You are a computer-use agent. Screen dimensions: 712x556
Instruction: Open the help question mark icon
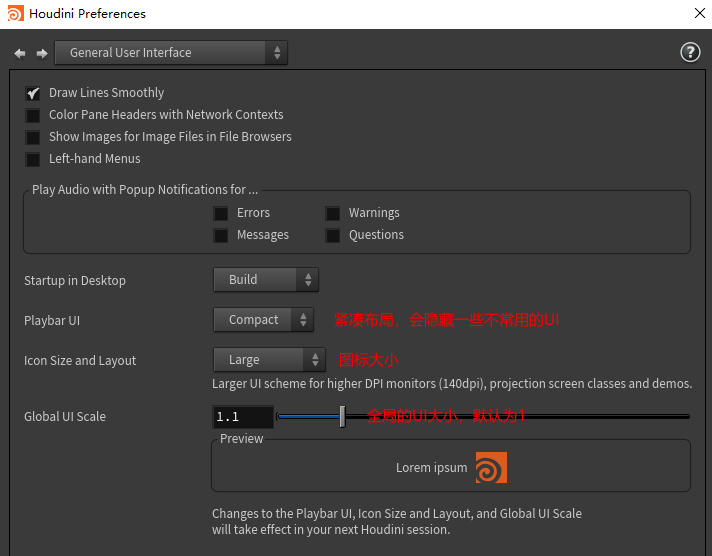(690, 52)
